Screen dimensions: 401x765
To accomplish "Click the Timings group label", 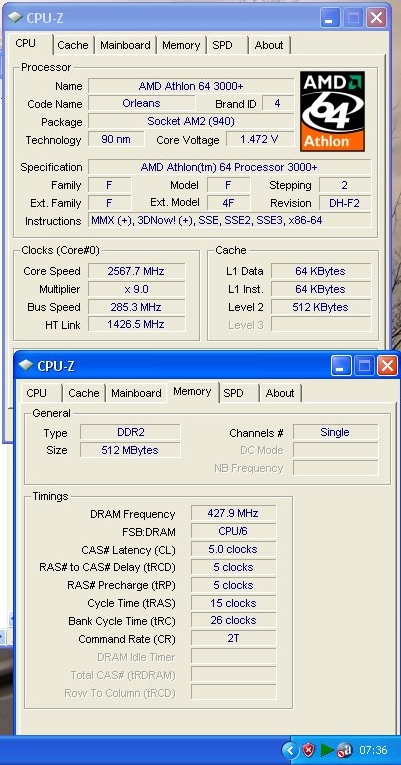I will (50, 496).
